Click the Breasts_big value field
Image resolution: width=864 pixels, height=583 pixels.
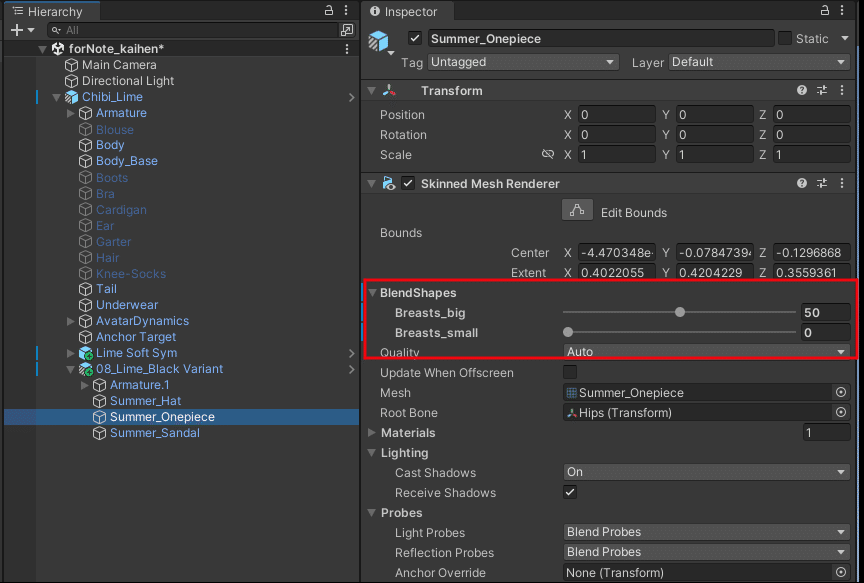pyautogui.click(x=825, y=312)
